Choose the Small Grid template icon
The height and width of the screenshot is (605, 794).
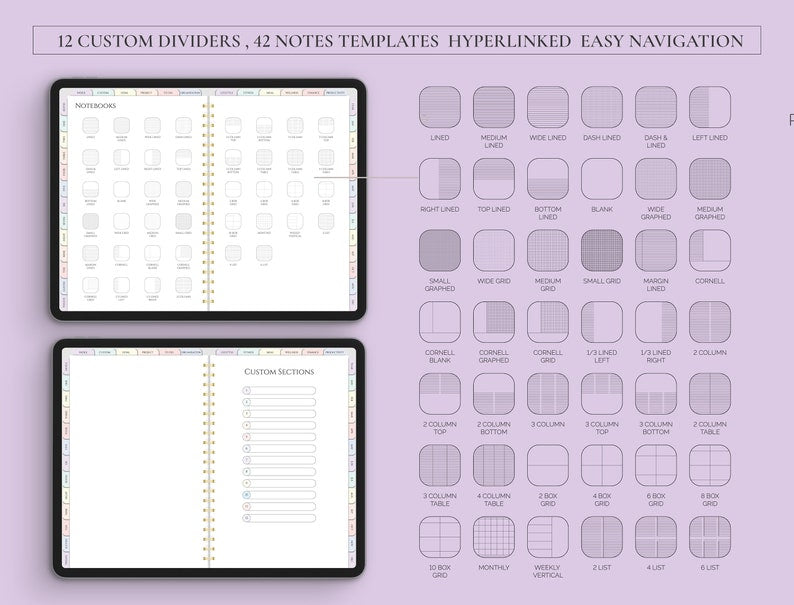click(602, 251)
